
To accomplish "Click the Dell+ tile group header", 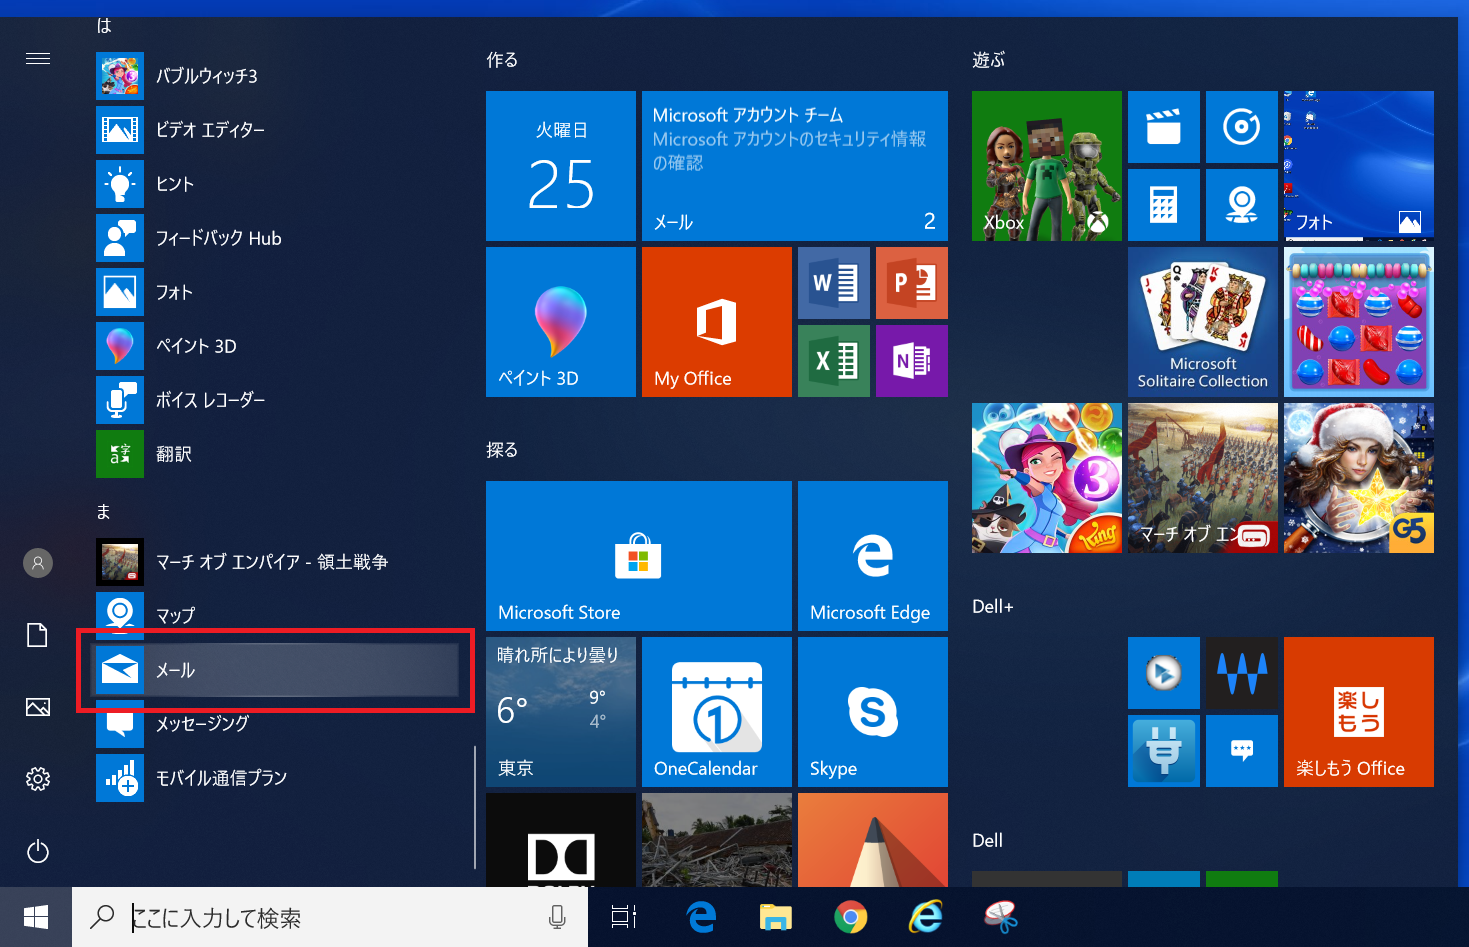I will tap(993, 606).
